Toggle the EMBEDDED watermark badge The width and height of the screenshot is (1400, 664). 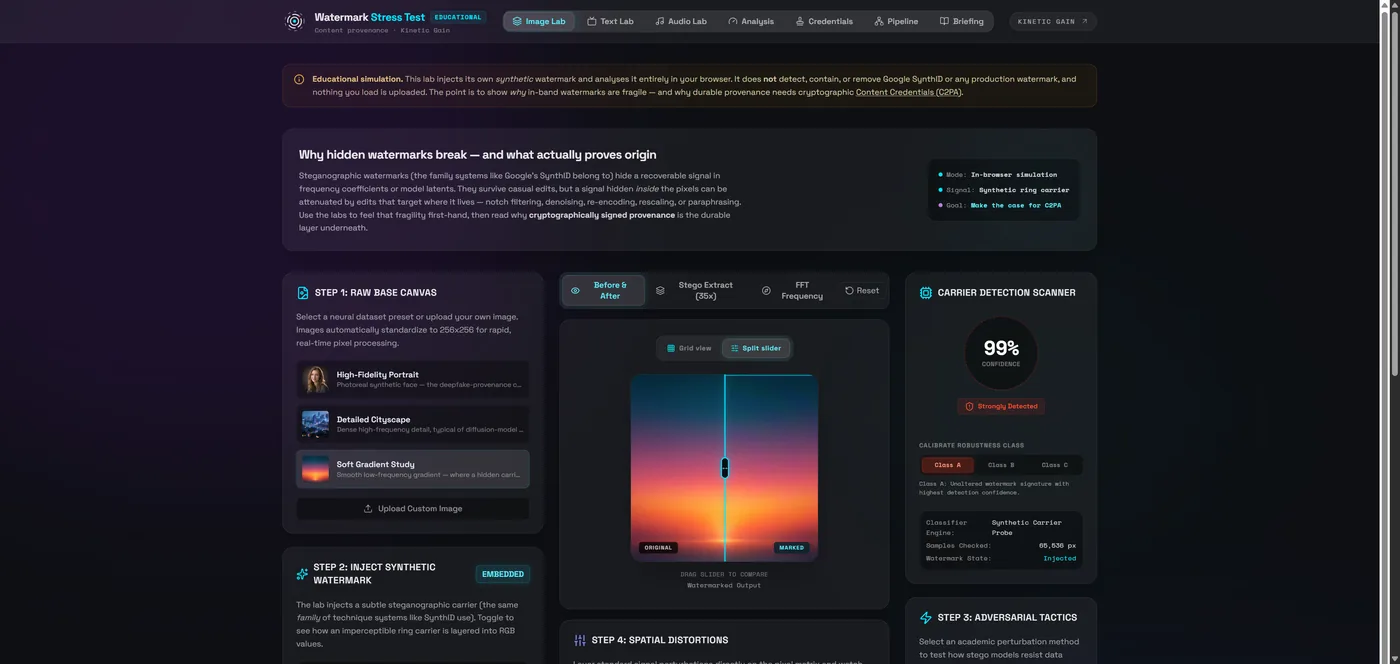(x=503, y=574)
